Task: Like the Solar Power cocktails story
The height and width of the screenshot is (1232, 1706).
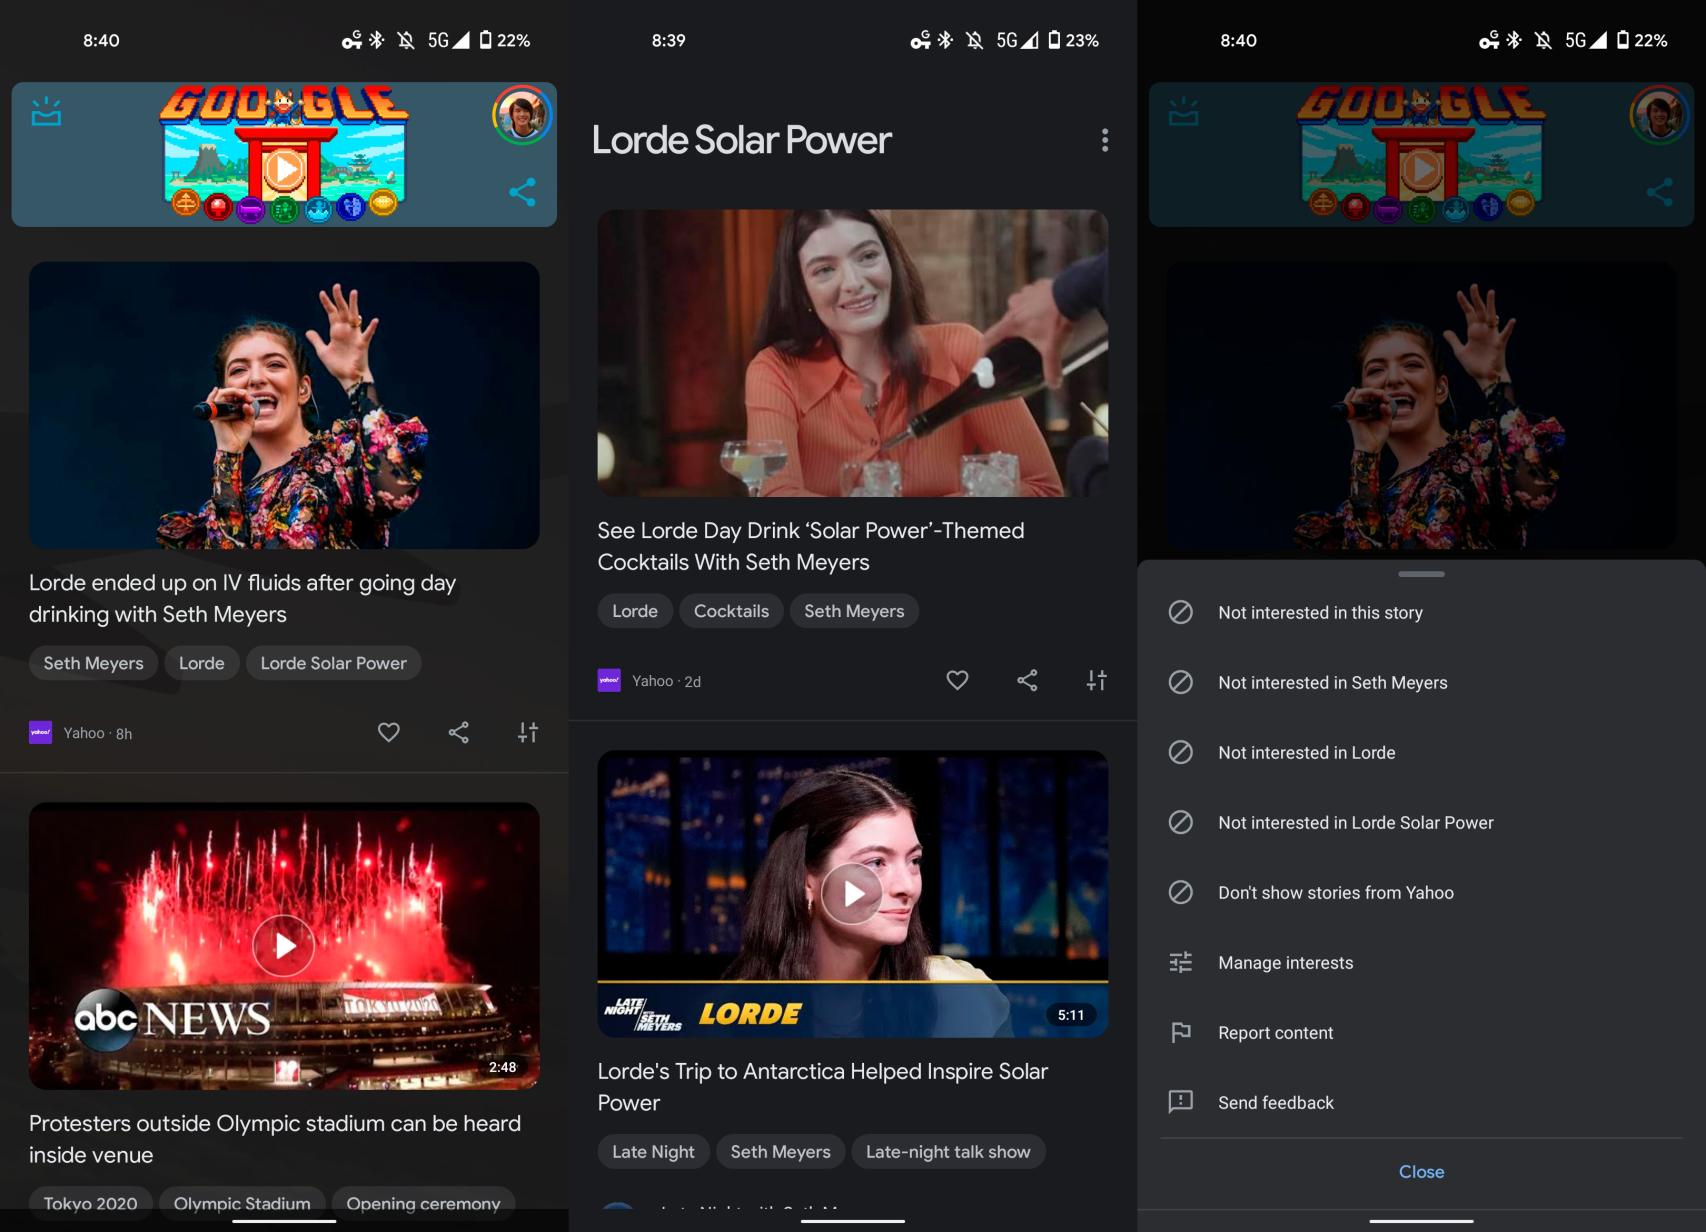Action: pos(957,681)
